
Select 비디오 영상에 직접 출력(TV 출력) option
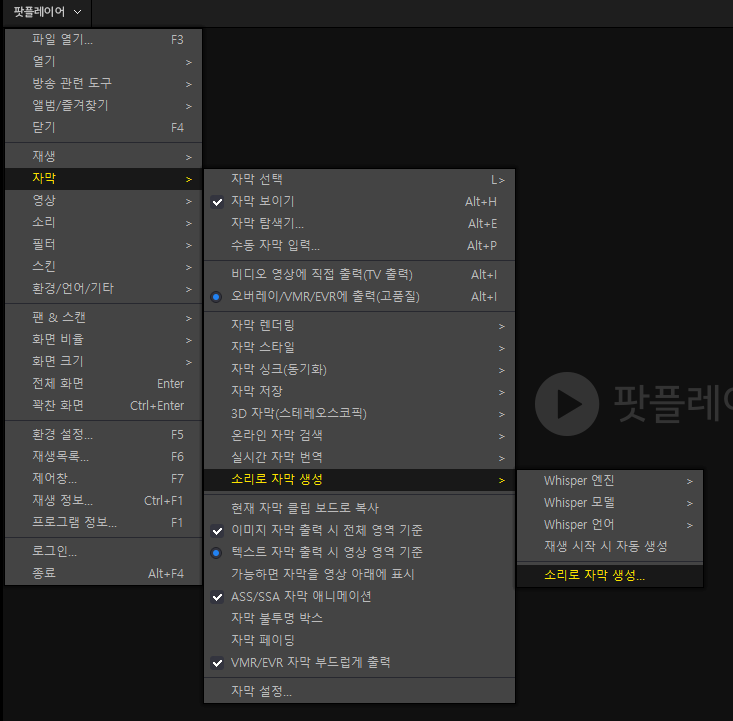pyautogui.click(x=359, y=274)
